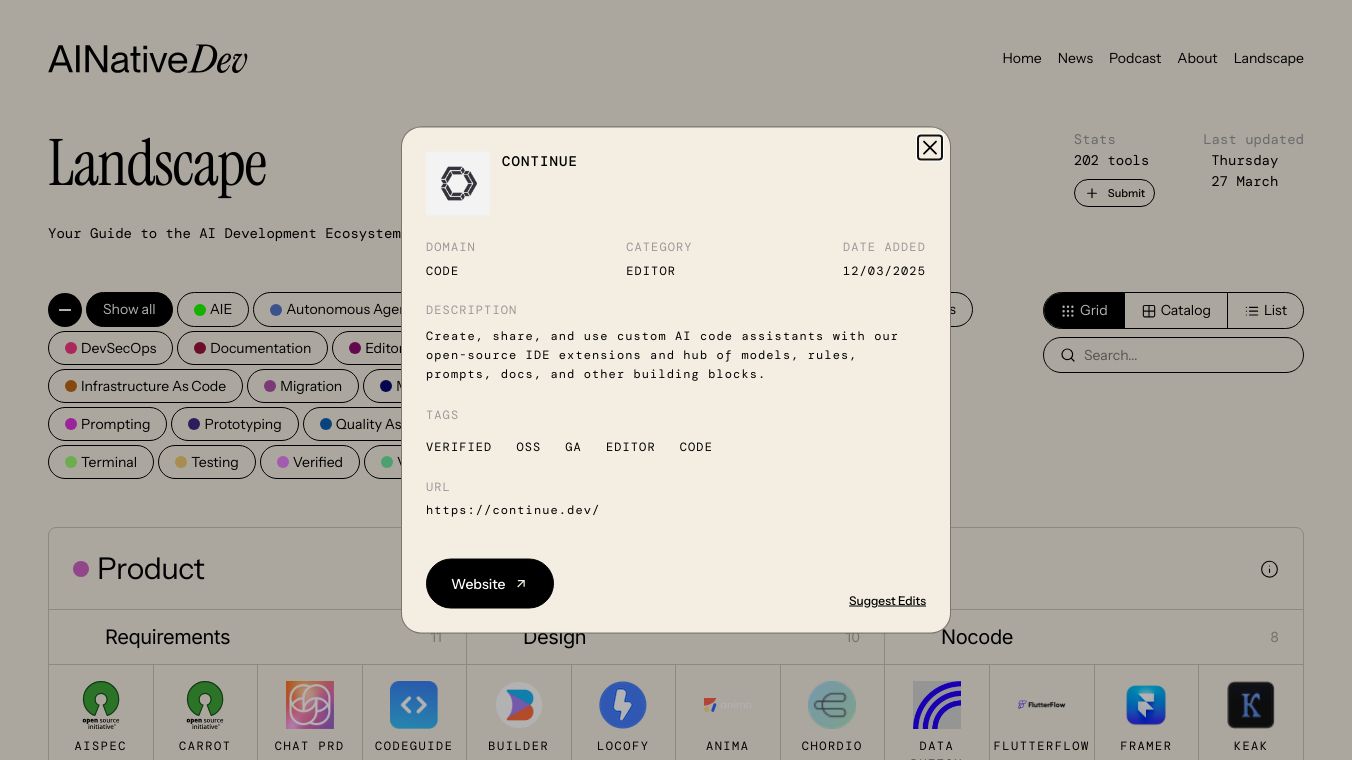The height and width of the screenshot is (760, 1352).
Task: Click the date added 12/03/2025
Action: click(x=884, y=271)
